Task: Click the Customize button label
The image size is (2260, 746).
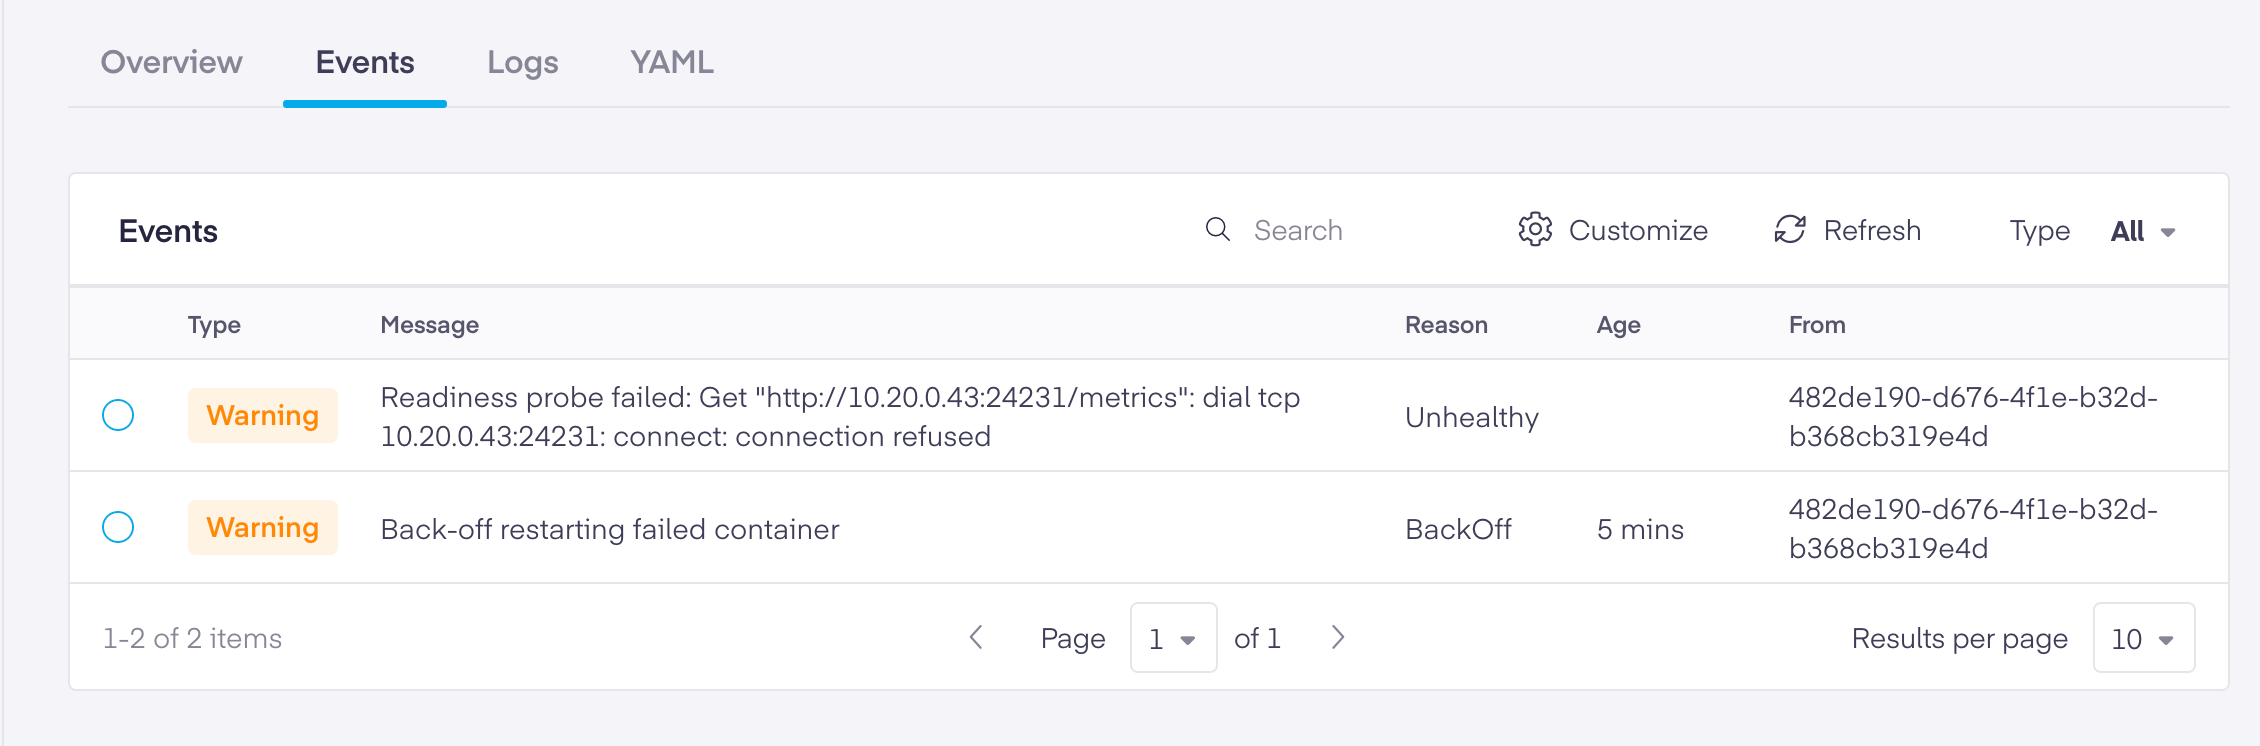Action: tap(1638, 231)
